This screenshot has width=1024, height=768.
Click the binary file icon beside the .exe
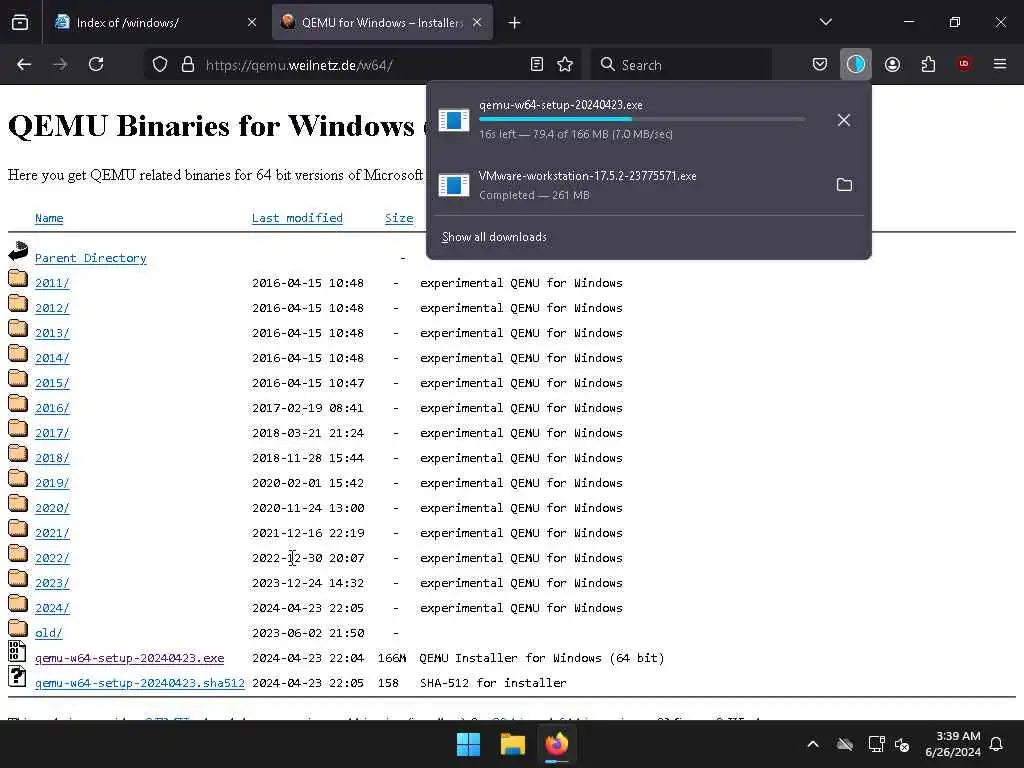click(17, 651)
